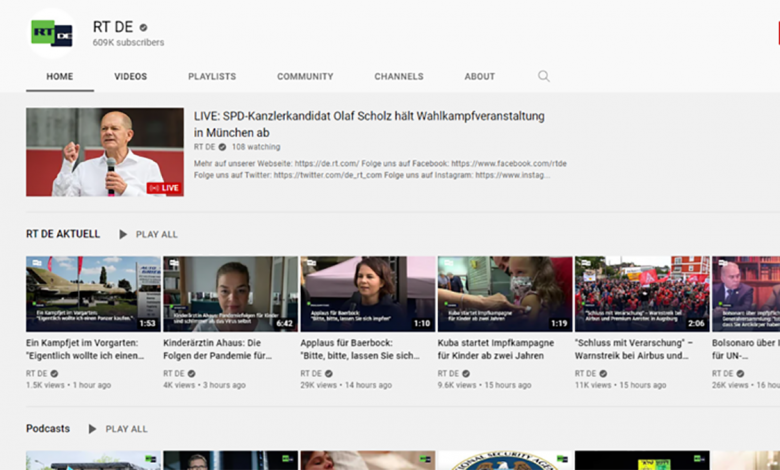
Task: Click the Airbus Warnstreik video thumbnail
Action: click(642, 294)
